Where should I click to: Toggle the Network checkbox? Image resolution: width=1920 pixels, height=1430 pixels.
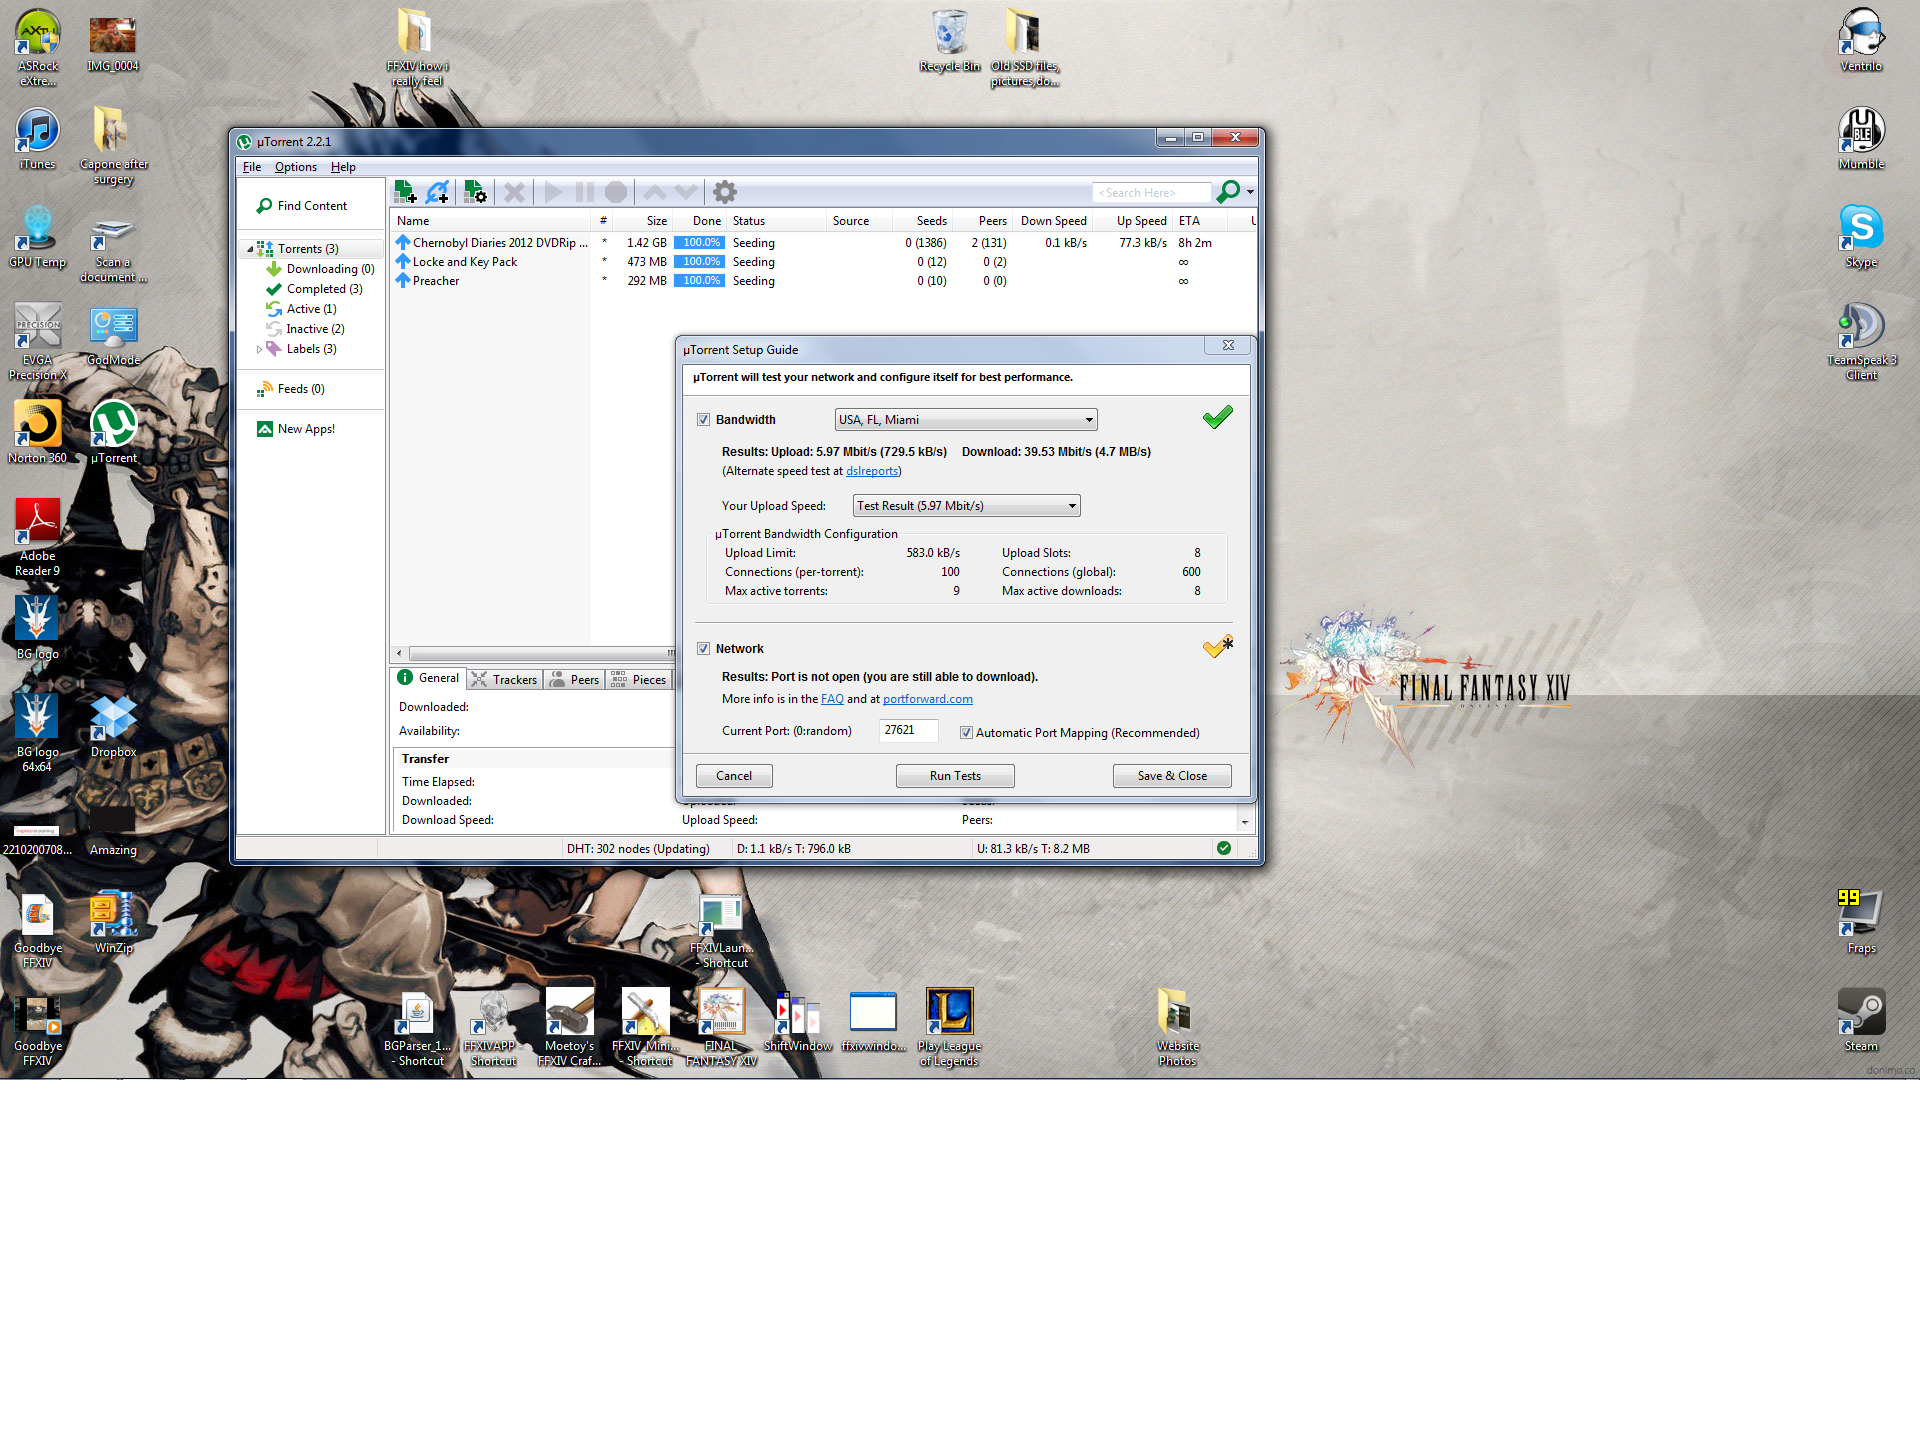pyautogui.click(x=703, y=649)
